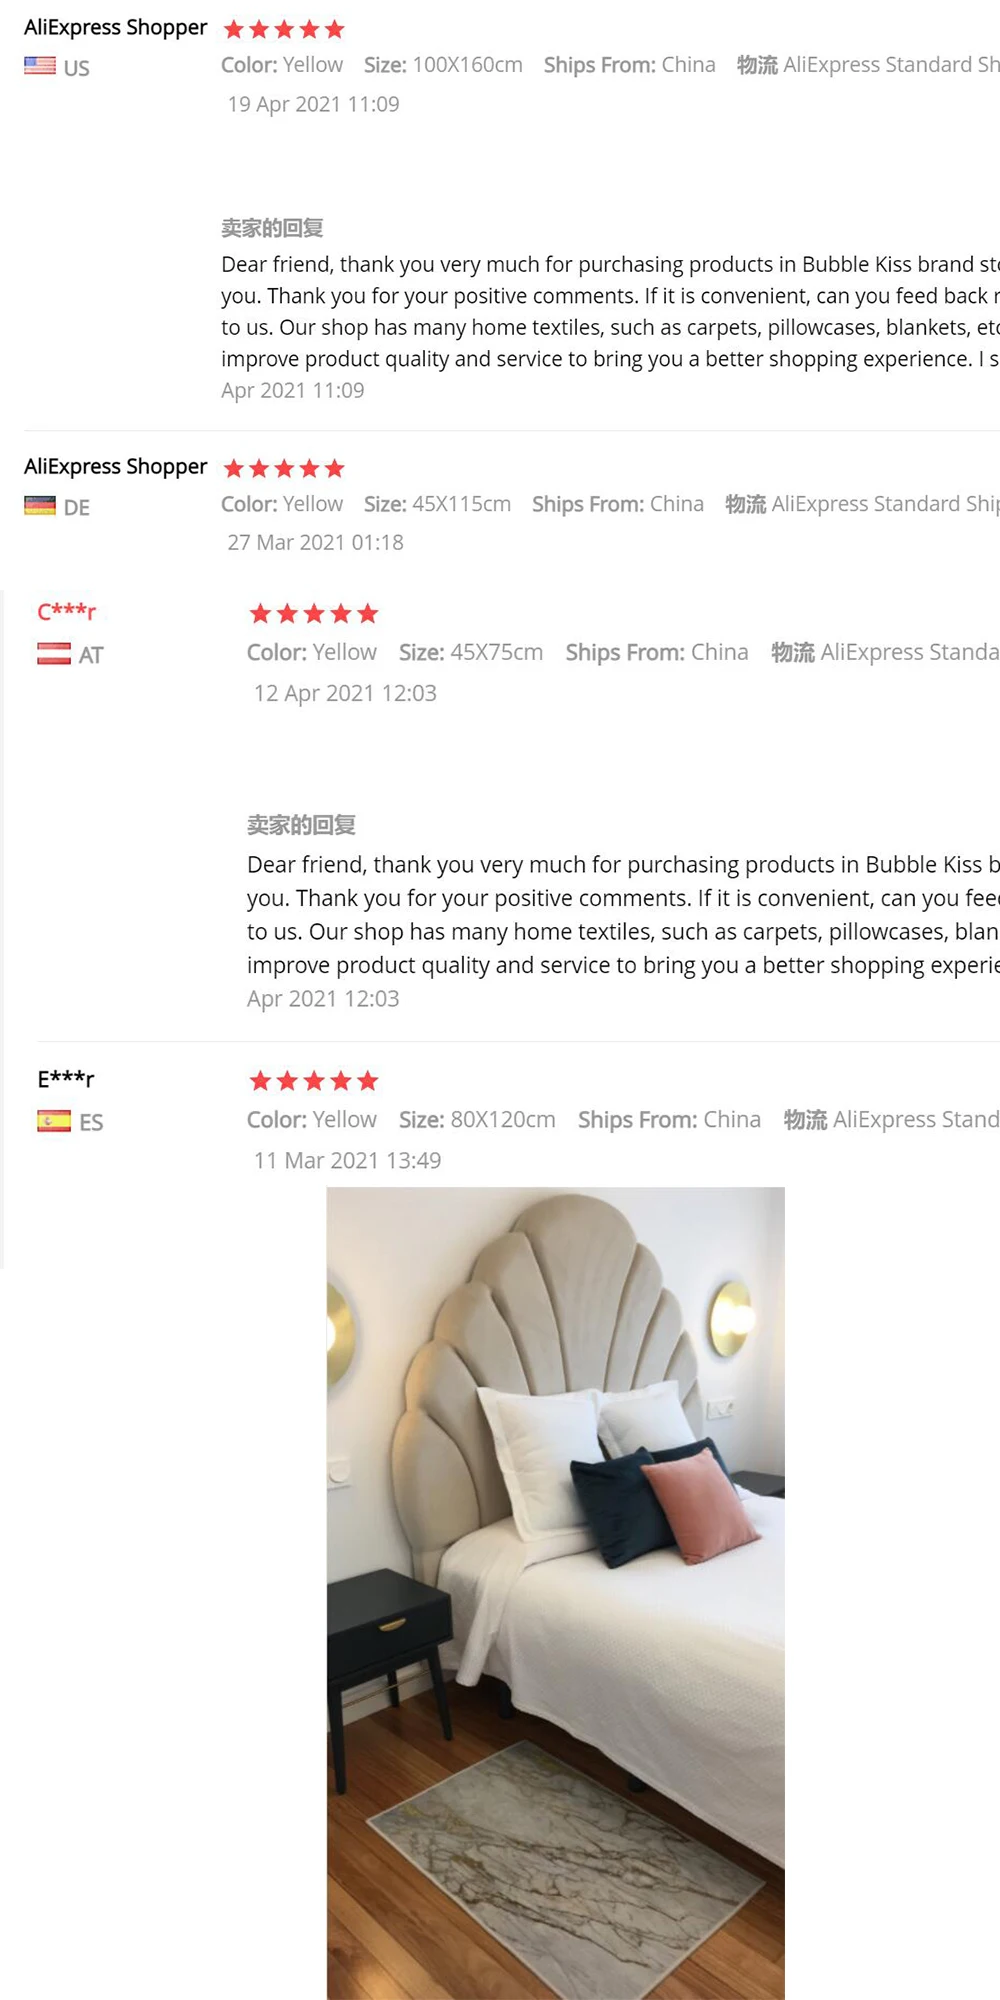1000x2000 pixels.
Task: Click the Austria flag icon beside AT
Action: [x=54, y=654]
